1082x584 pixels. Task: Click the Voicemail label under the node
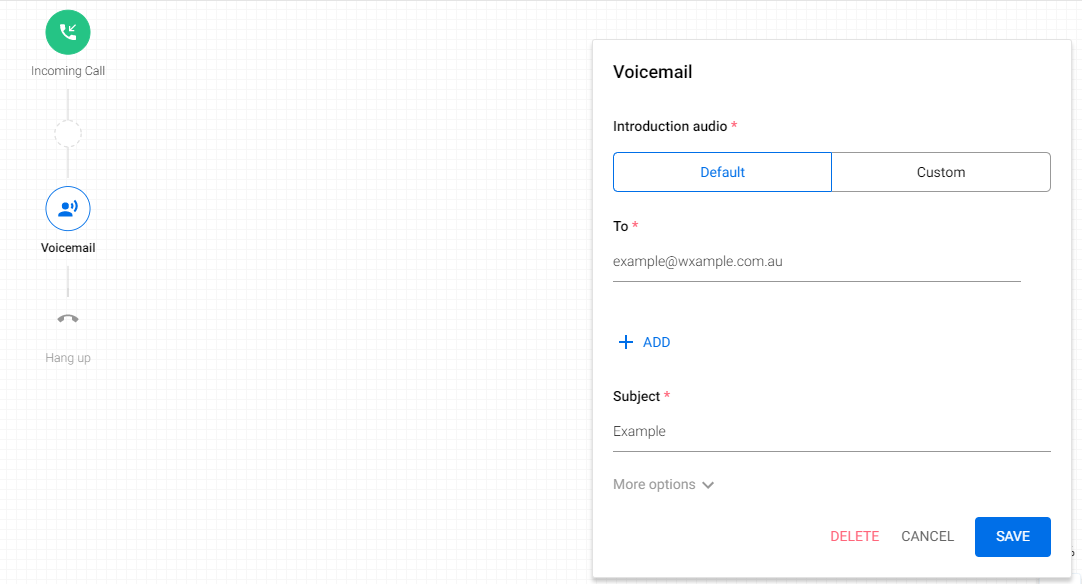tap(68, 248)
